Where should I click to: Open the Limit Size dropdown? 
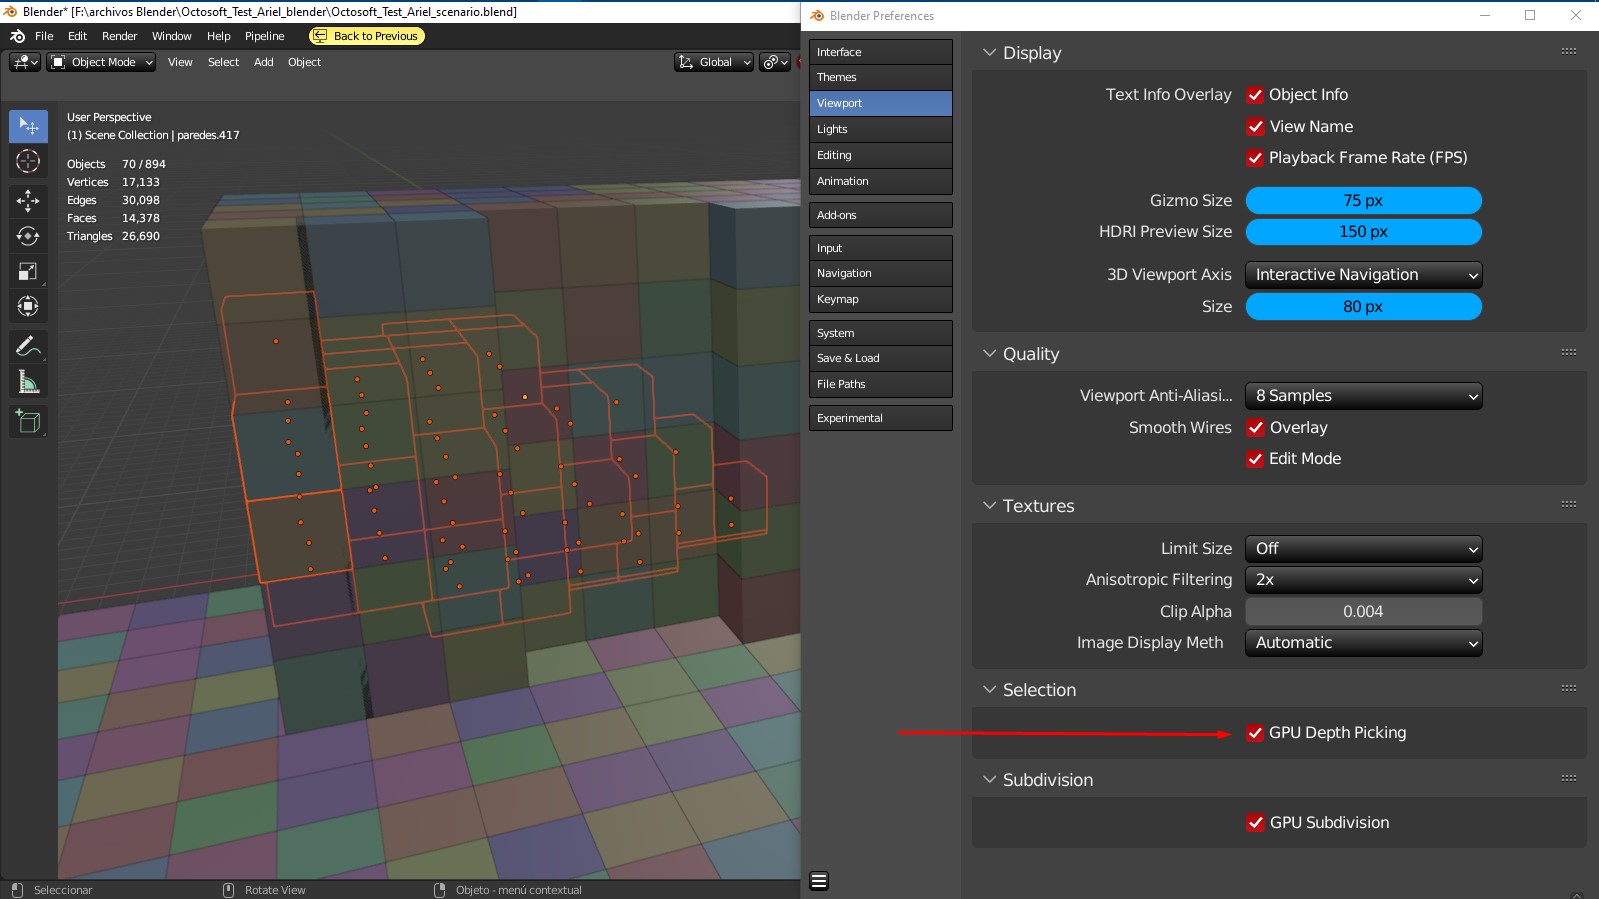[x=1363, y=549]
